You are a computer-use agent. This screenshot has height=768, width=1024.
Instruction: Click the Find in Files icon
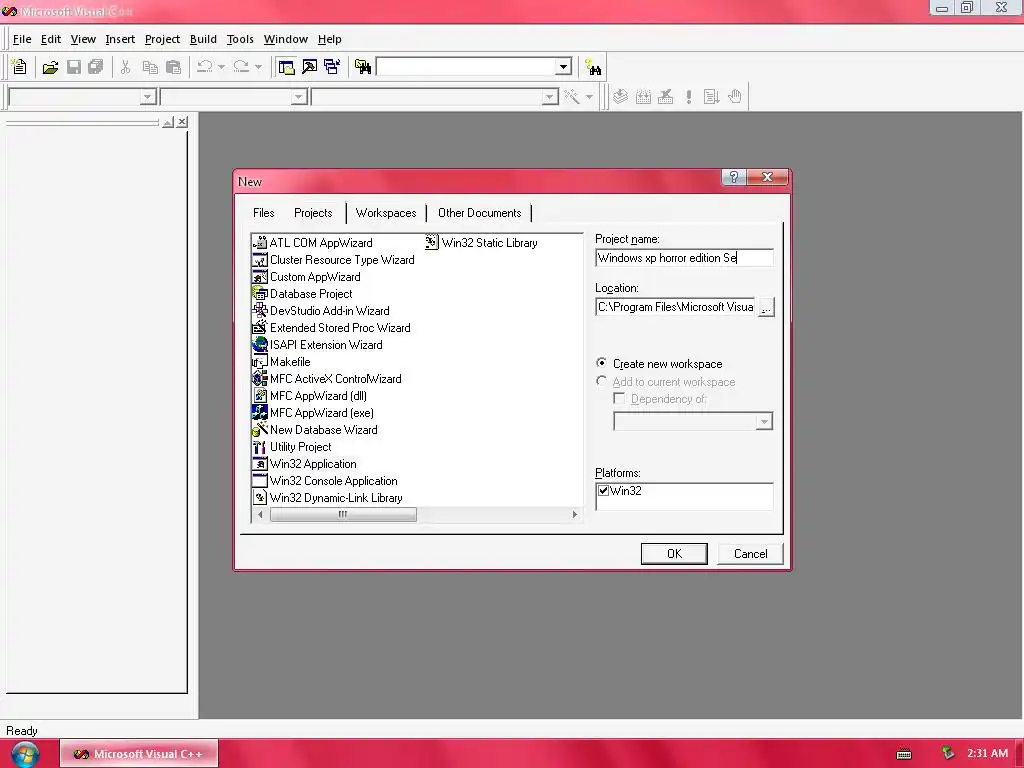click(362, 67)
